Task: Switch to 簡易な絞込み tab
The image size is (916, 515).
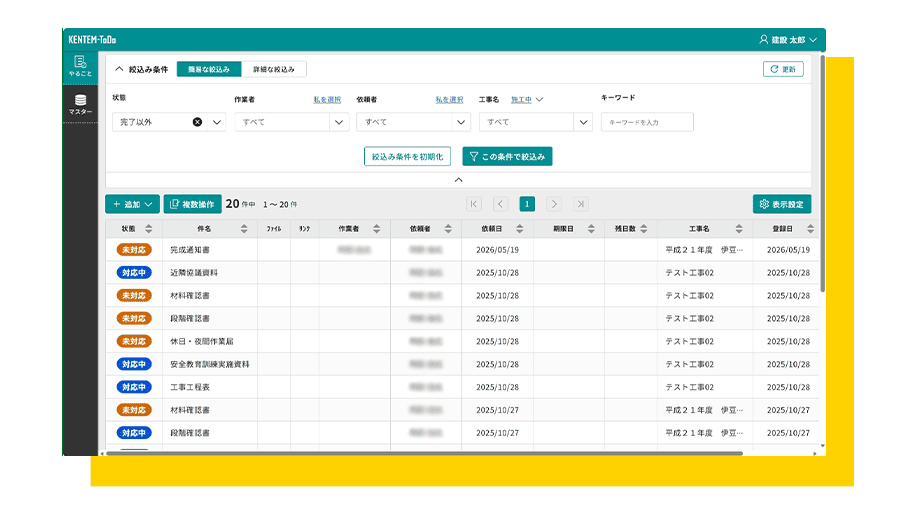Action: 209,69
